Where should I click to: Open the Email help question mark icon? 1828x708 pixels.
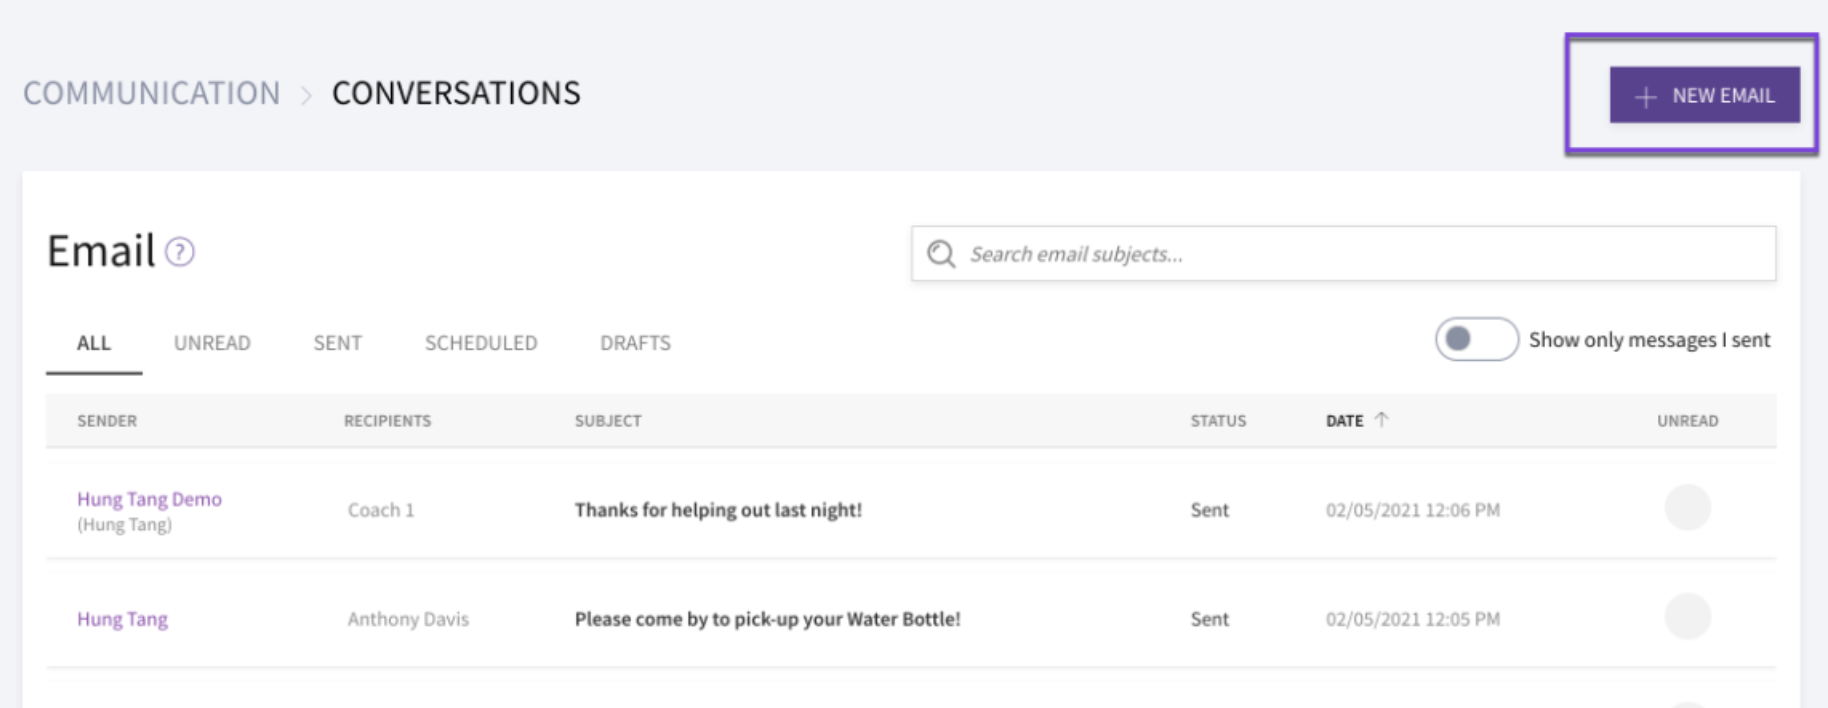pyautogui.click(x=180, y=252)
